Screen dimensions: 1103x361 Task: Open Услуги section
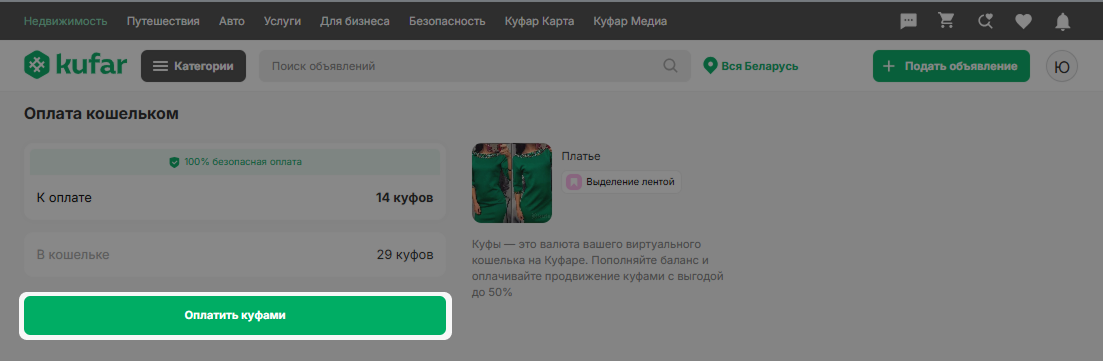point(282,21)
